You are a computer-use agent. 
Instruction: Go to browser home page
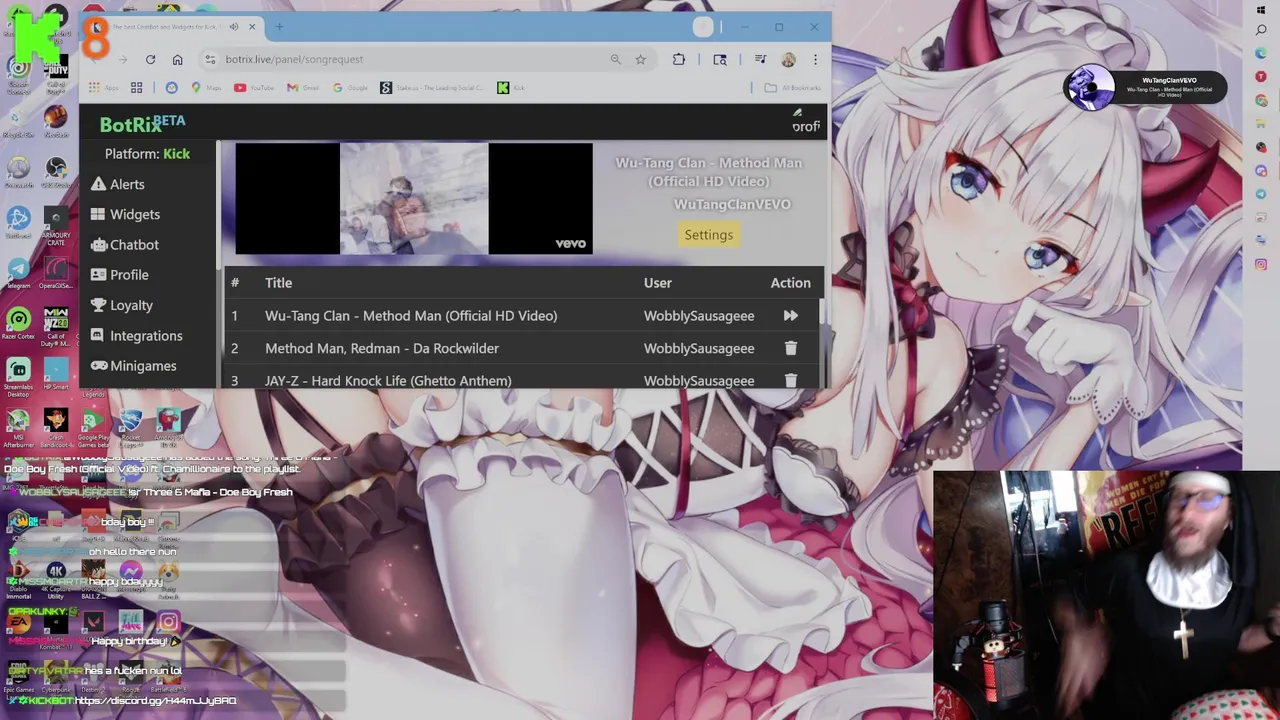177,59
